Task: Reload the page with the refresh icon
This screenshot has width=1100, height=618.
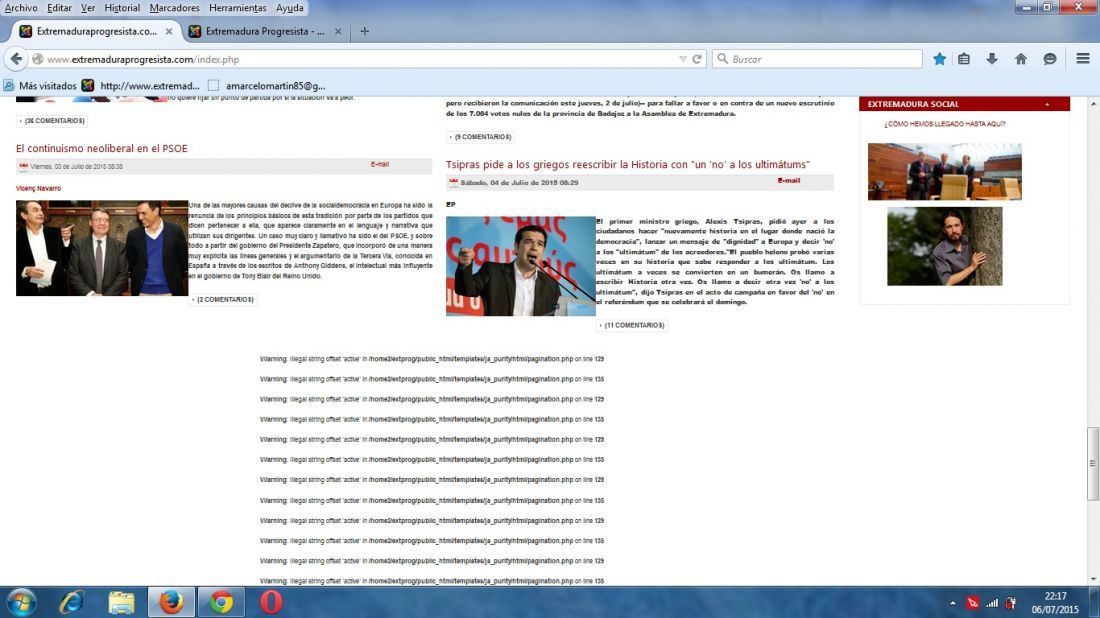Action: [697, 59]
